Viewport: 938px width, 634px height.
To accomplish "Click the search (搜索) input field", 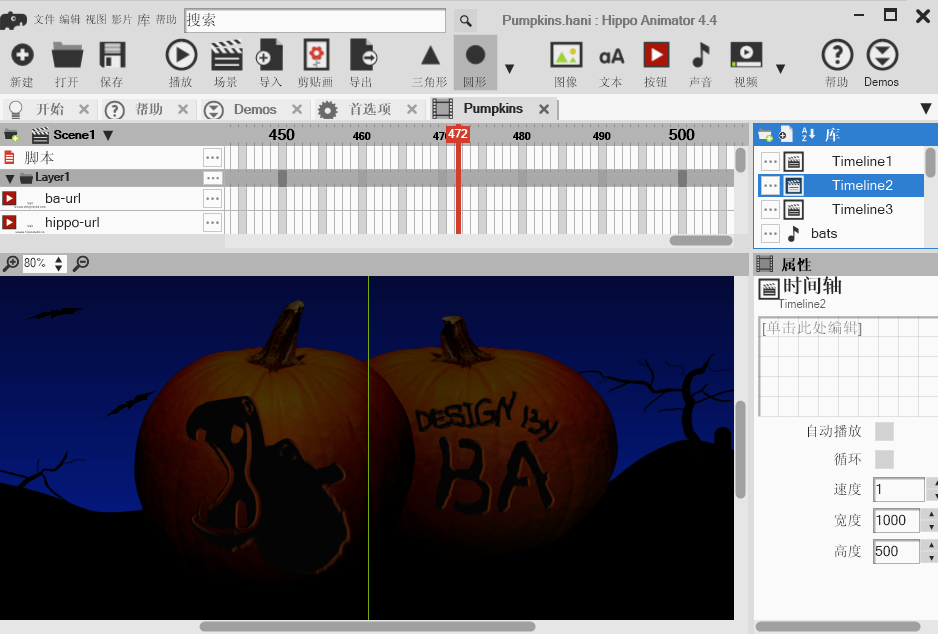I will [x=315, y=20].
